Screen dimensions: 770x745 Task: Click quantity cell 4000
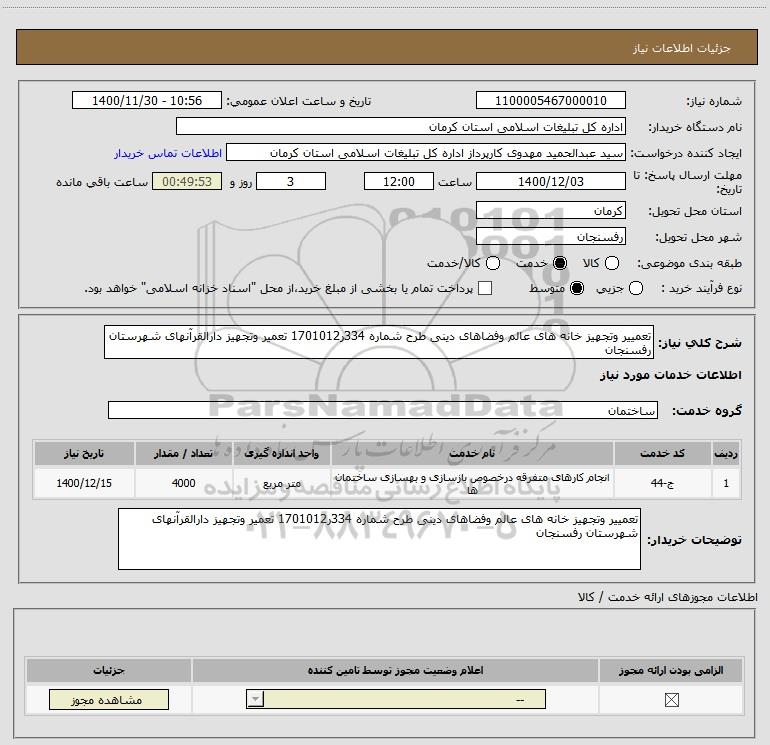tap(183, 483)
